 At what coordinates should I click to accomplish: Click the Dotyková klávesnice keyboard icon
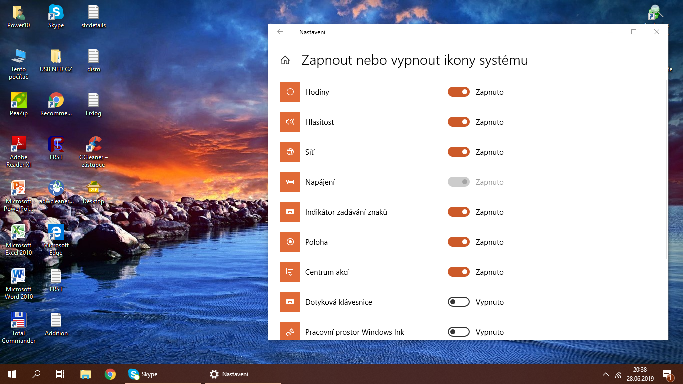(x=290, y=302)
